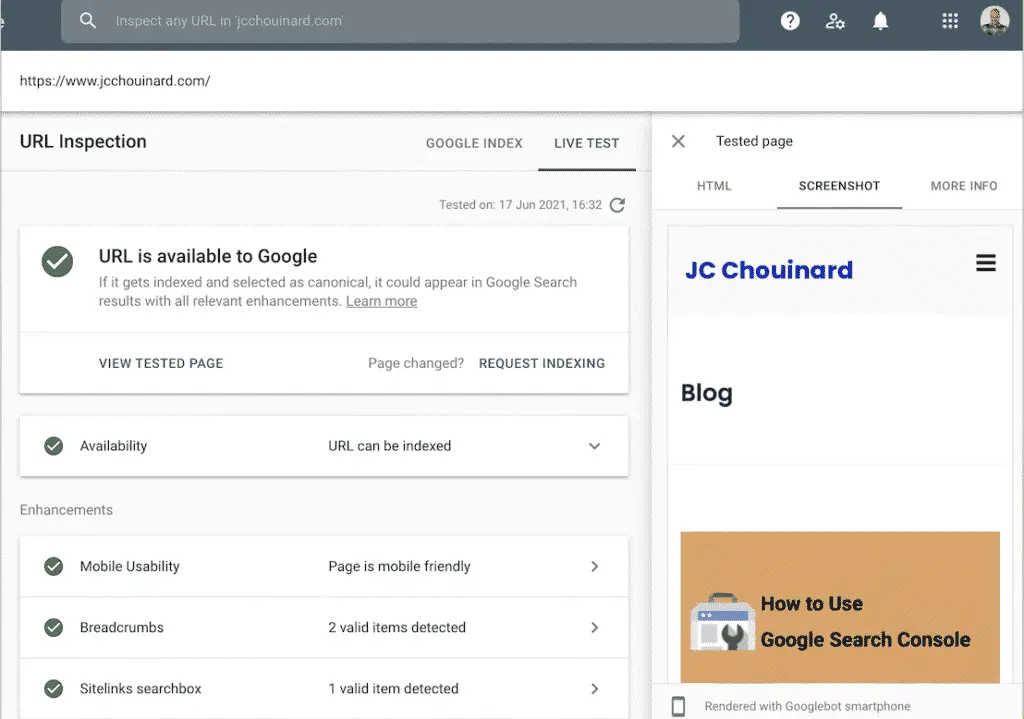Click 'Rendered with Googlebot smartphone' text
The image size is (1024, 719).
[807, 706]
